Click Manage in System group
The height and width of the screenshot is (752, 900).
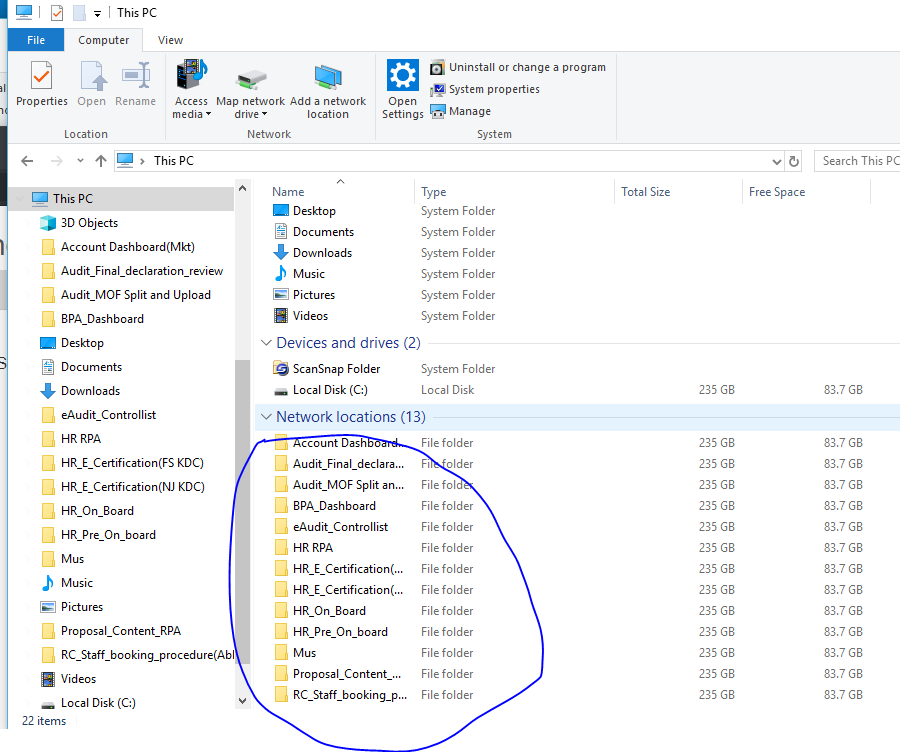click(461, 111)
